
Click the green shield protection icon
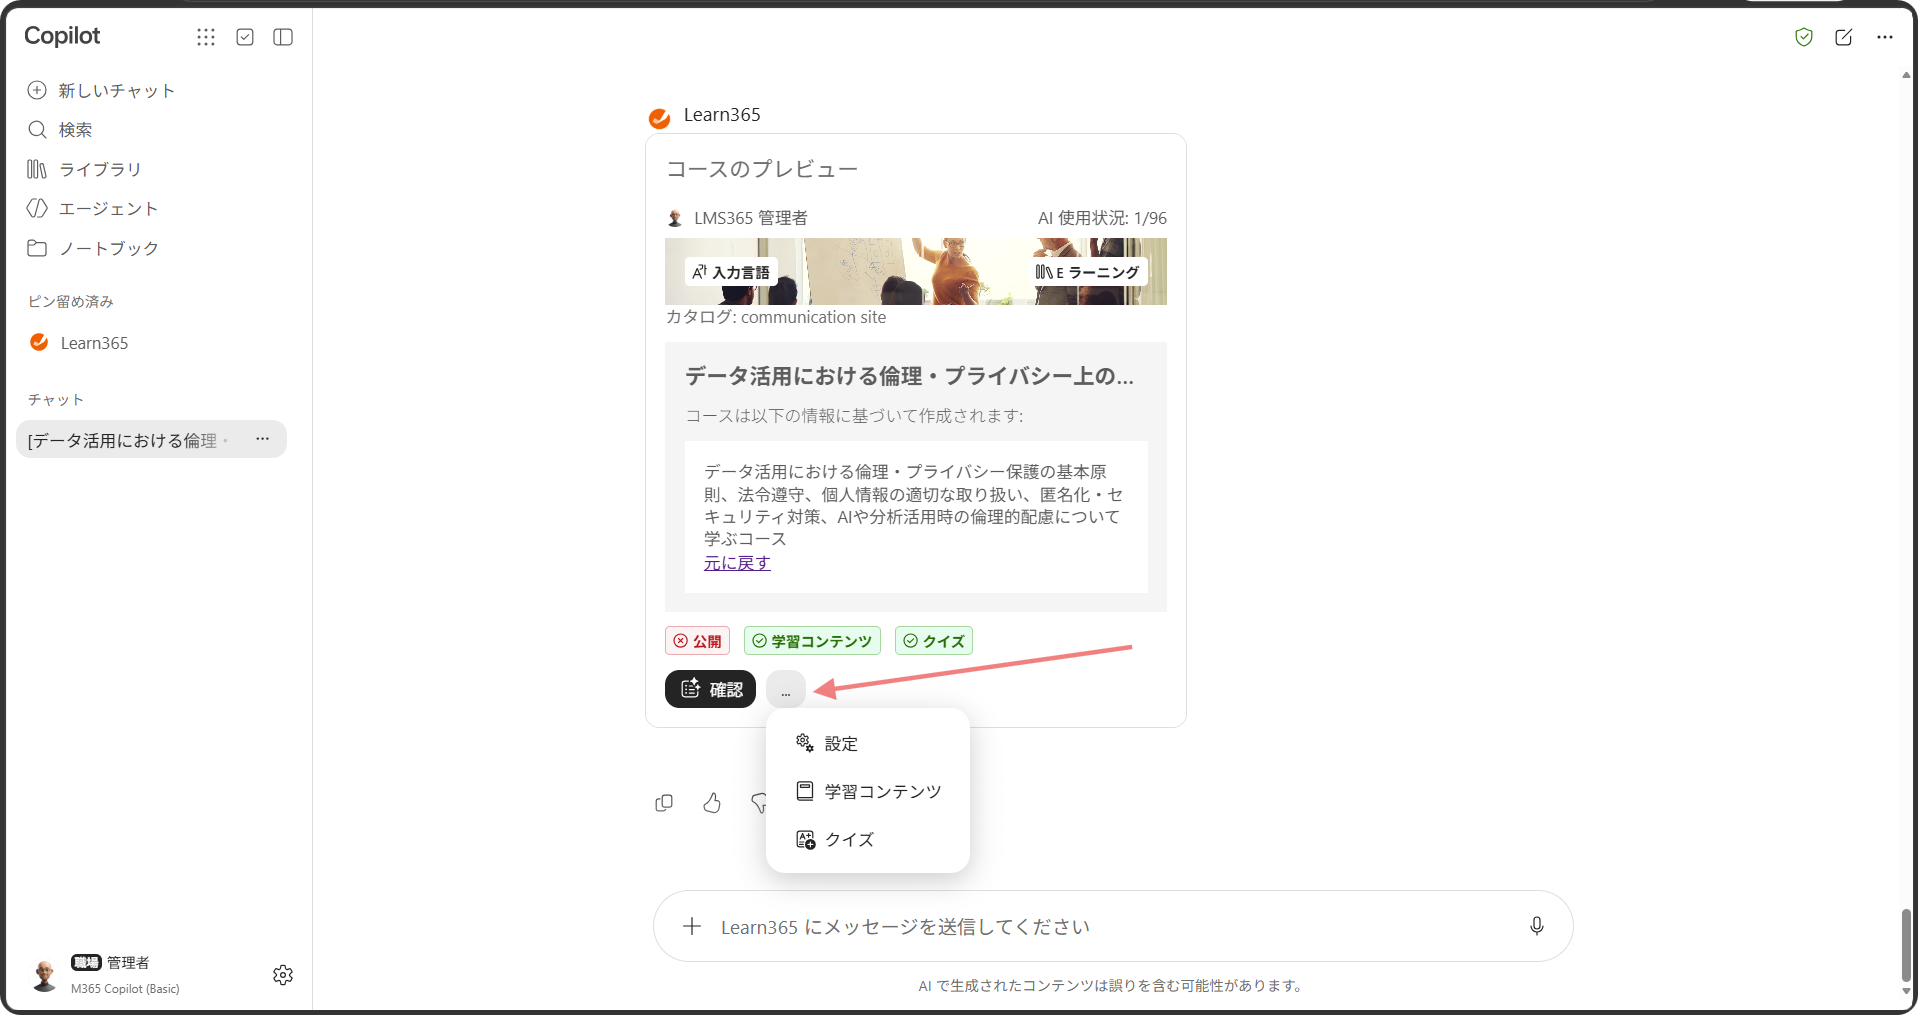click(1804, 37)
